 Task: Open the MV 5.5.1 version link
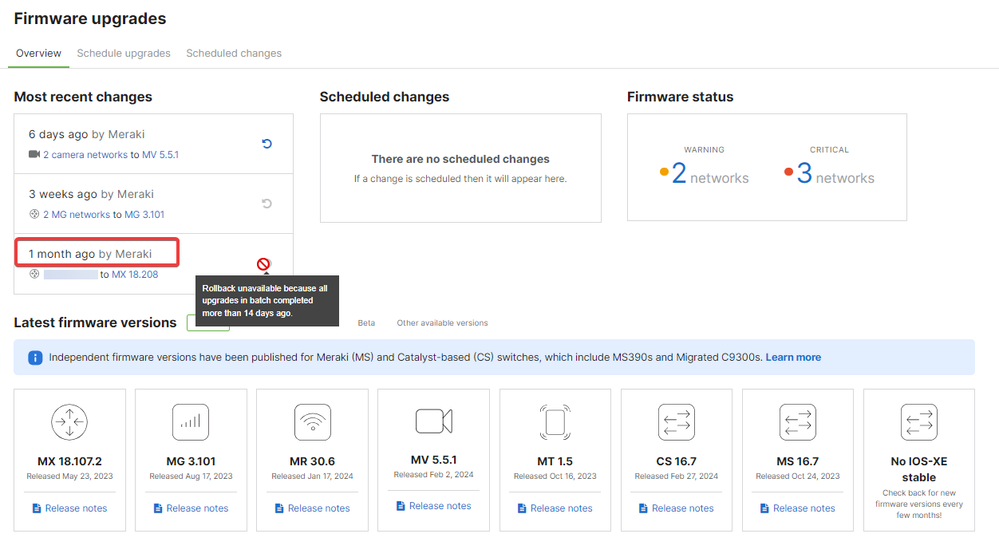tap(161, 155)
